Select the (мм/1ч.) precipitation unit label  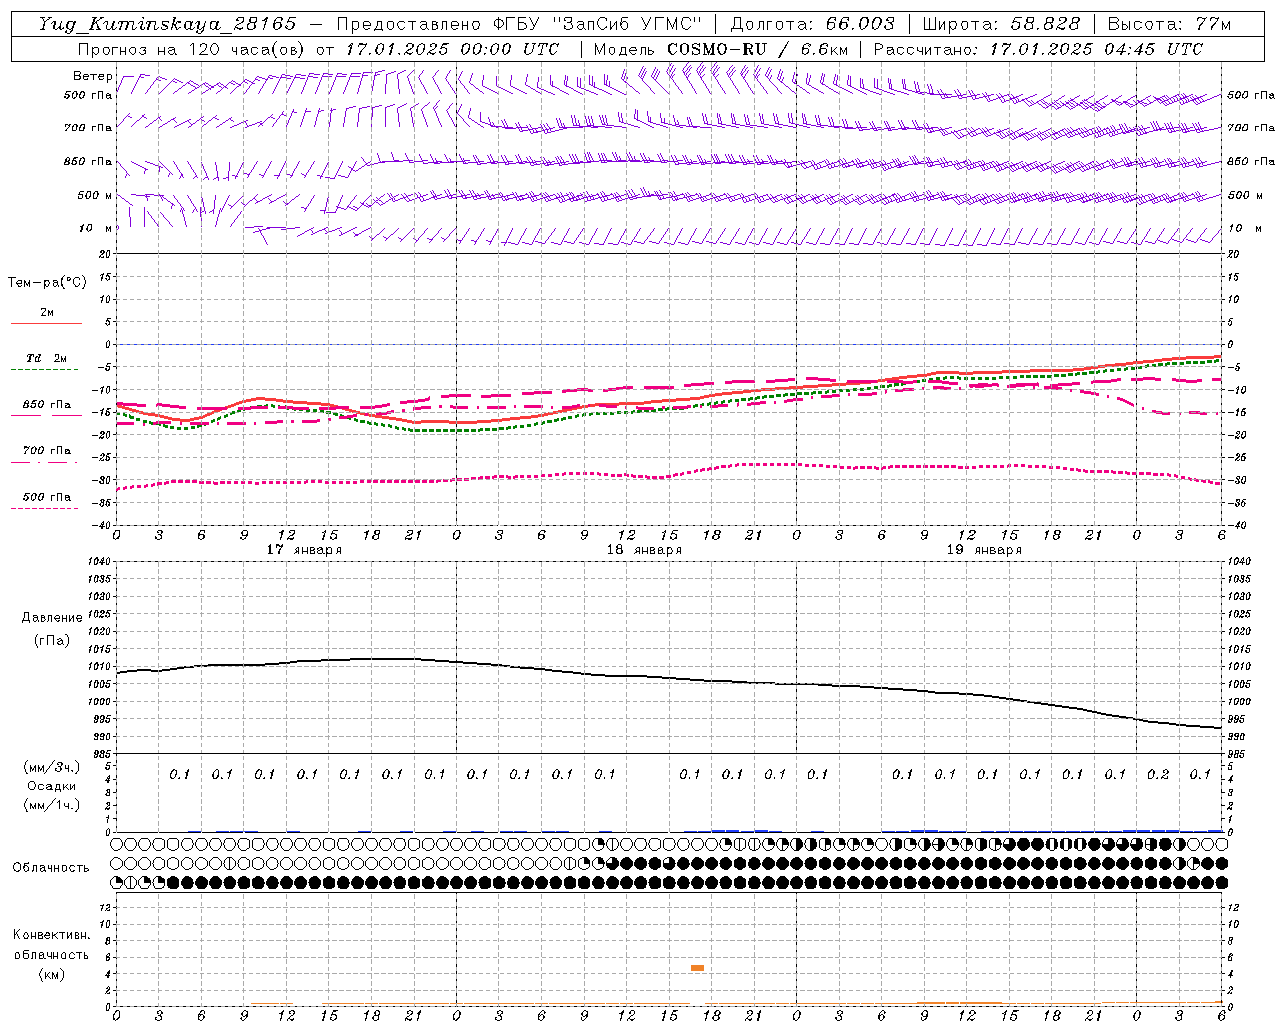[x=52, y=805]
